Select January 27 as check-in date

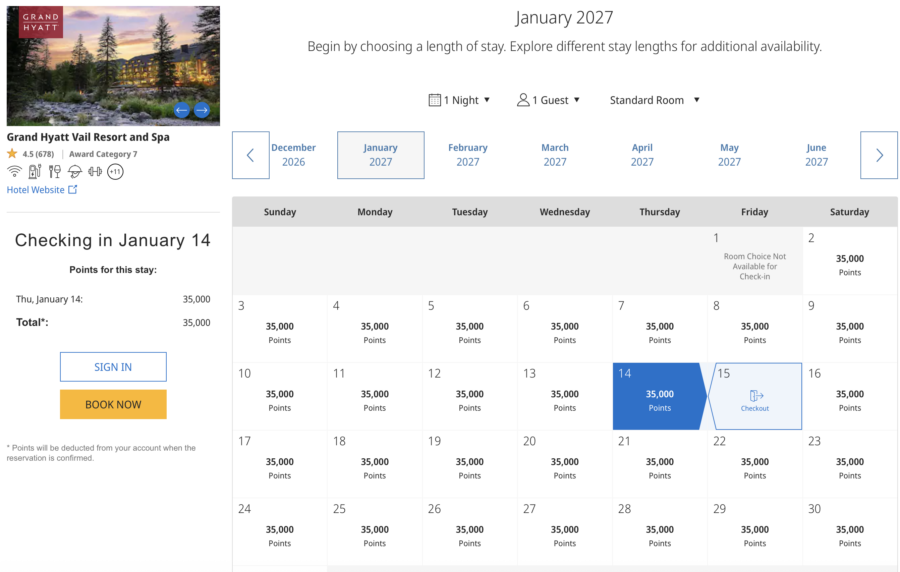[565, 532]
